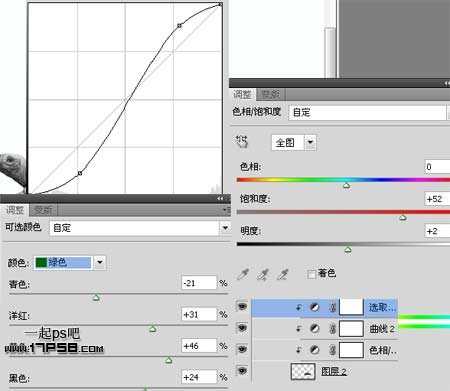Switch to 蒙版 tab in Selective Color panel

point(43,210)
